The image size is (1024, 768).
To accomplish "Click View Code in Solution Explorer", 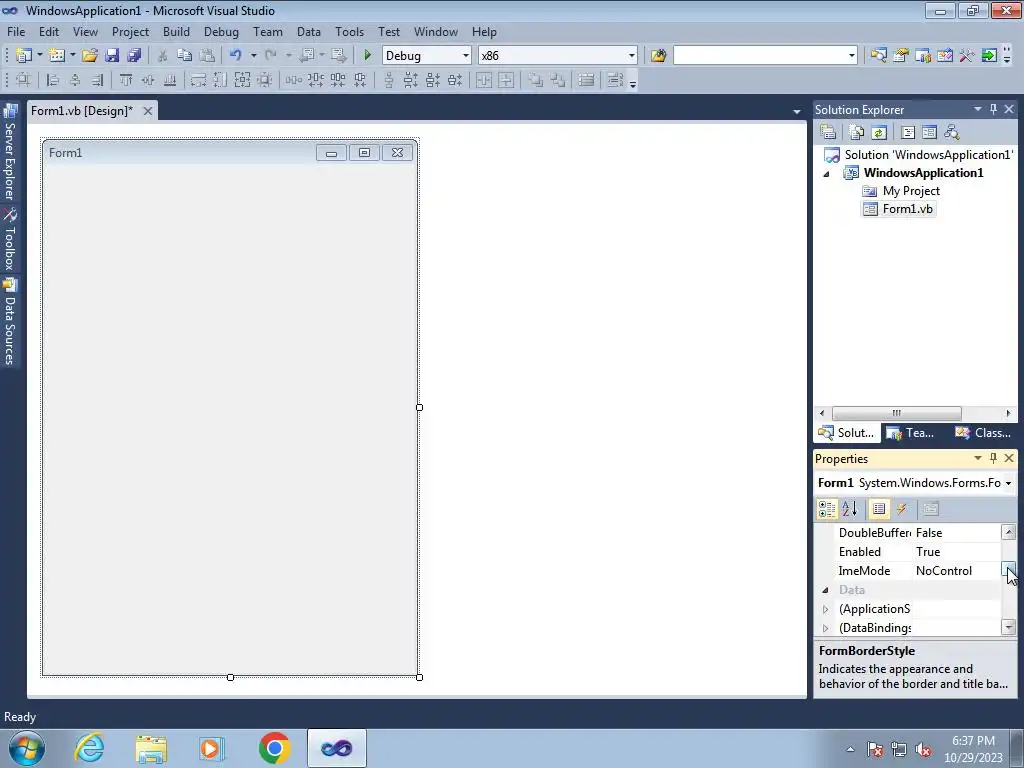I will 908,133.
